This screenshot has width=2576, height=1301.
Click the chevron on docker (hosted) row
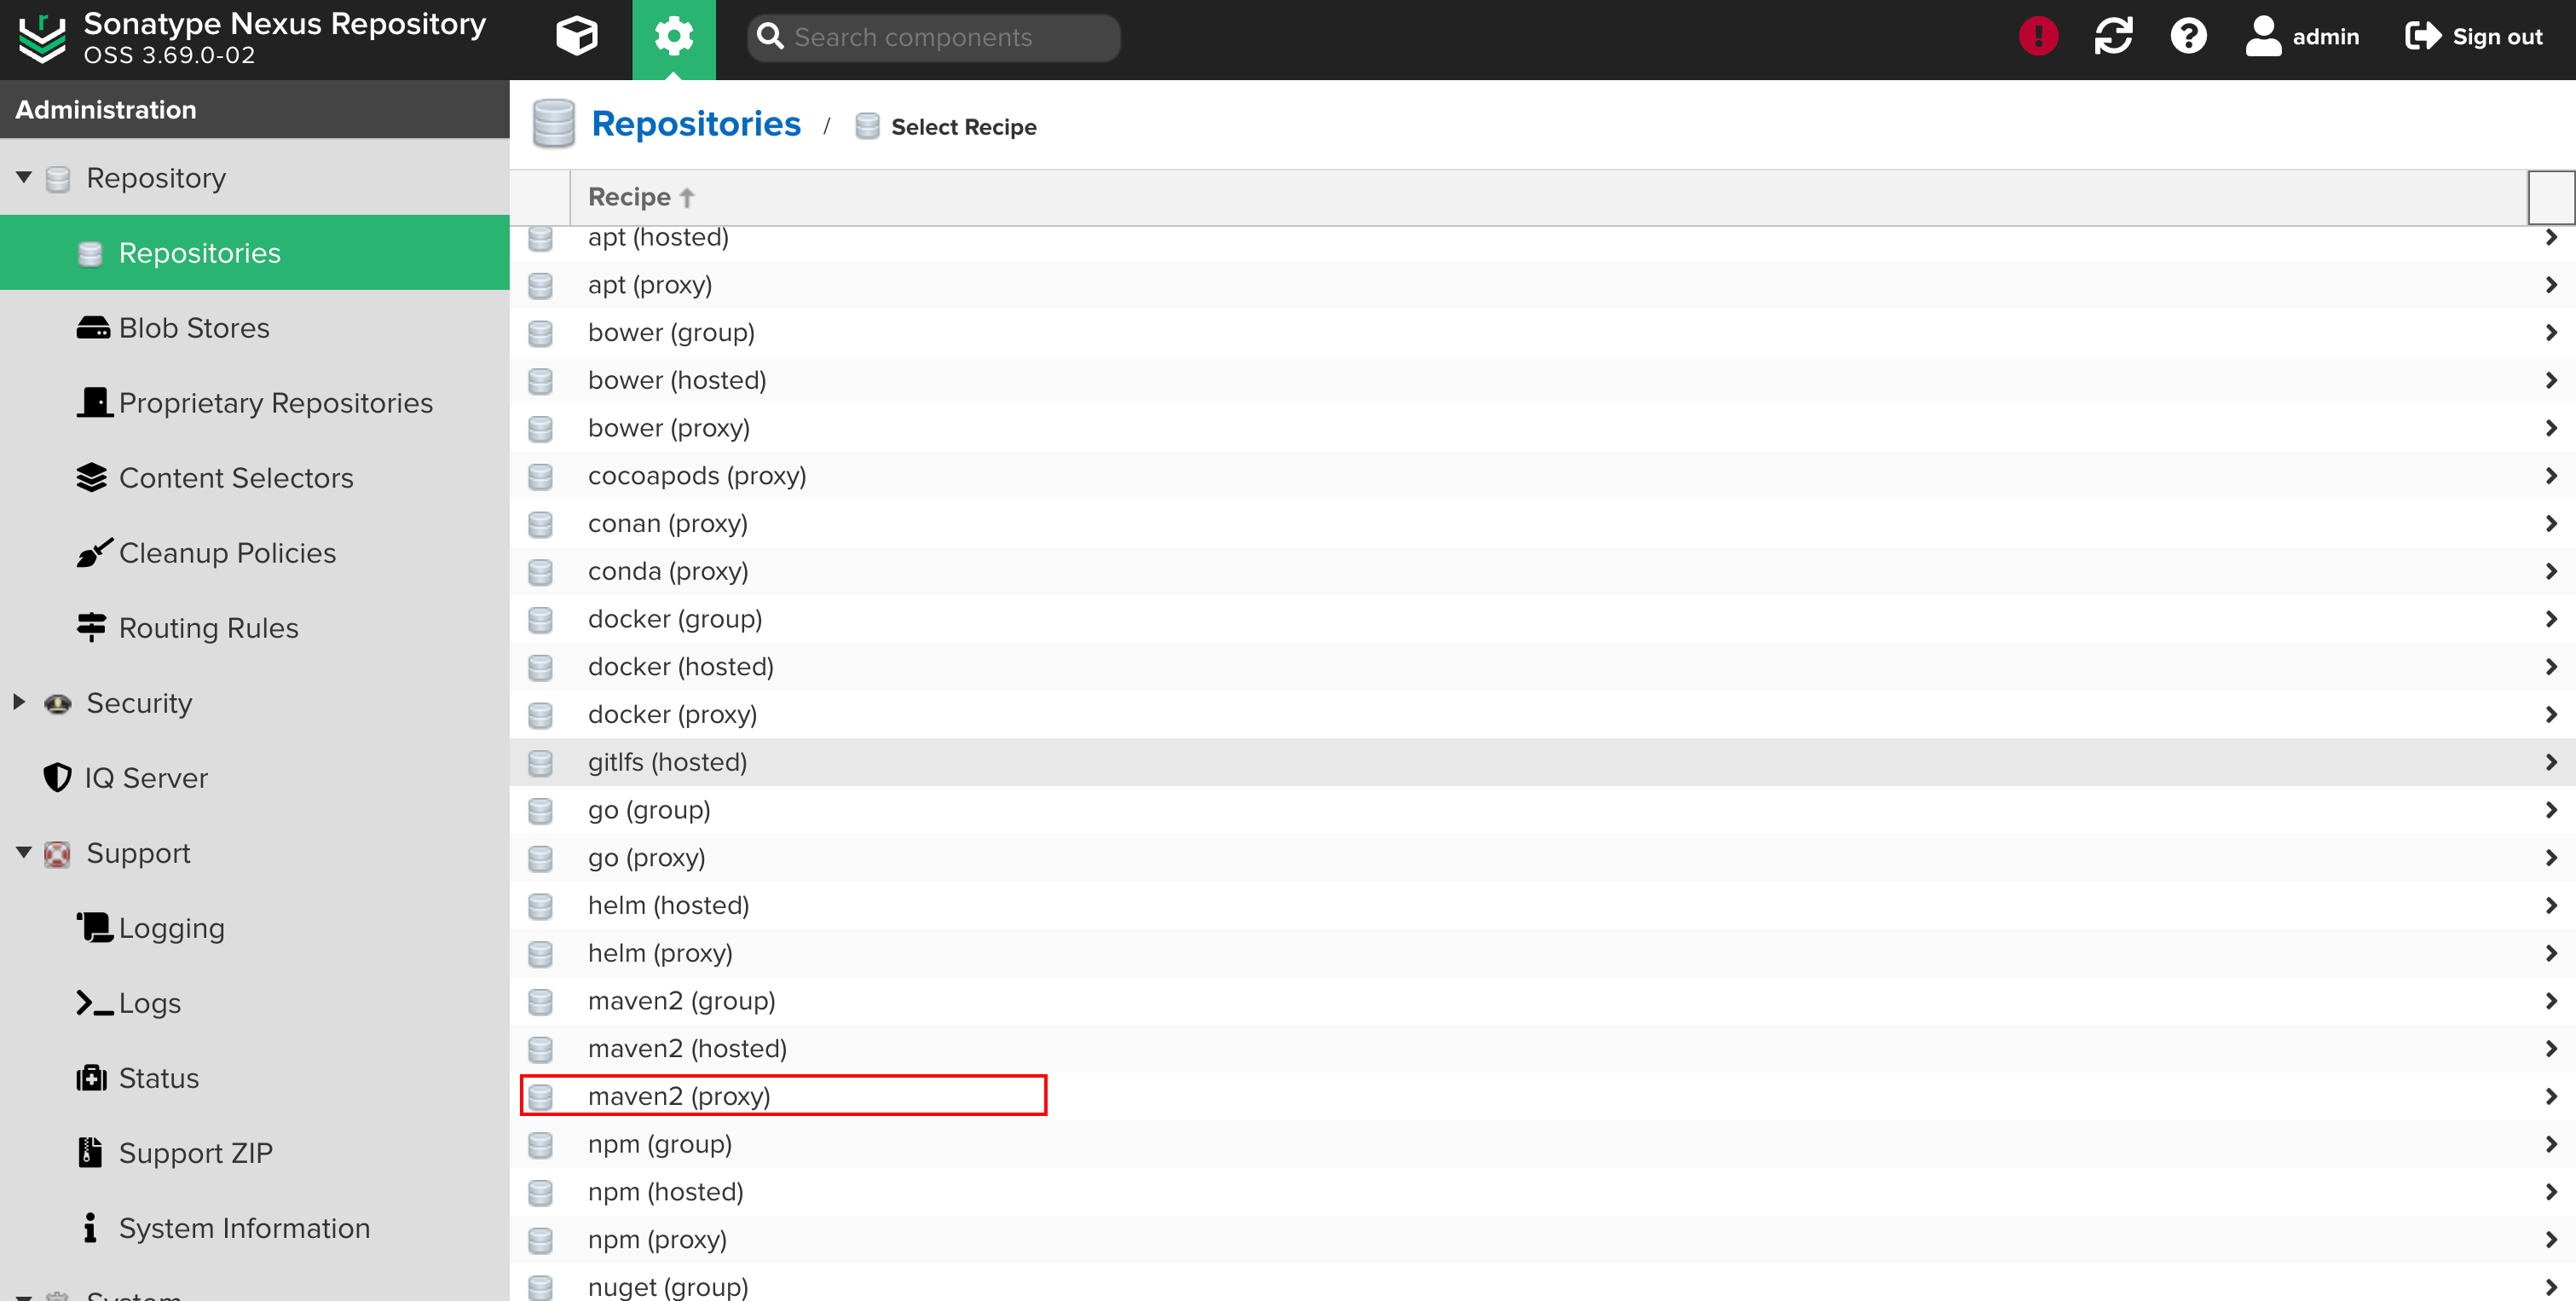tap(2550, 667)
